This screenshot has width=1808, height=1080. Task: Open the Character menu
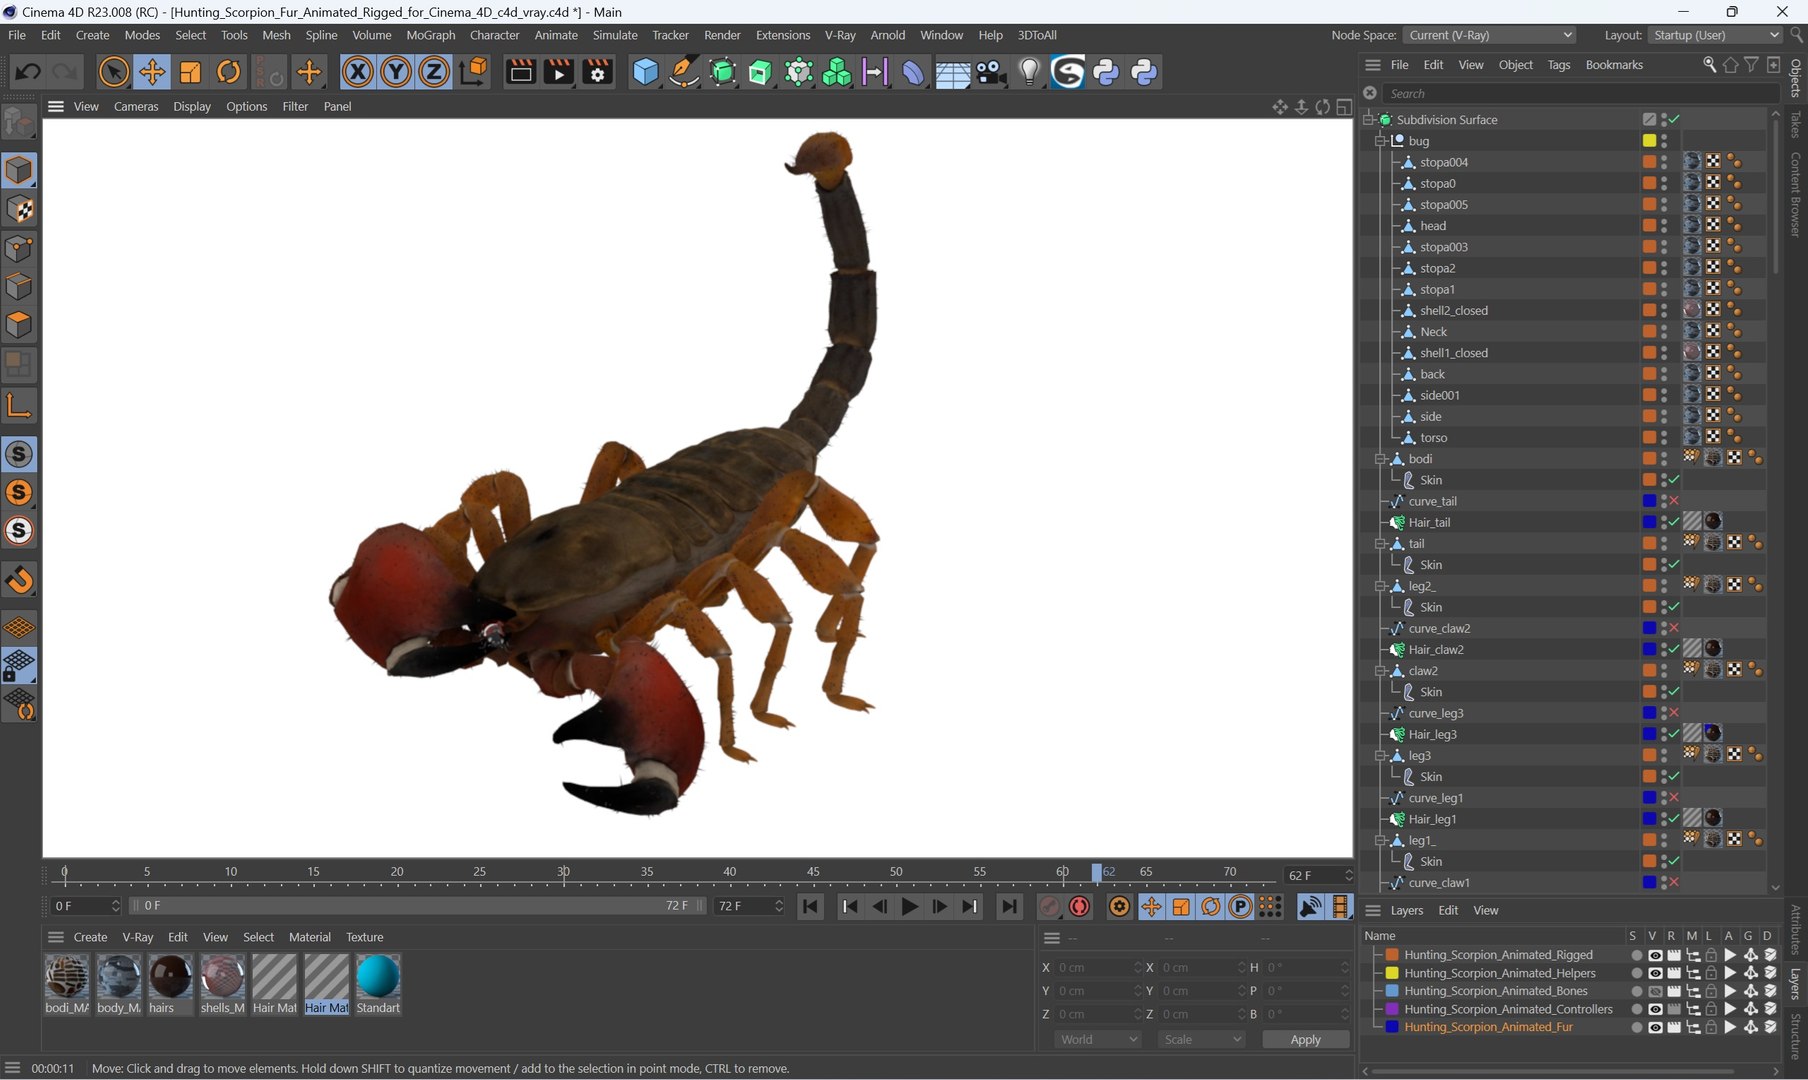[x=494, y=35]
